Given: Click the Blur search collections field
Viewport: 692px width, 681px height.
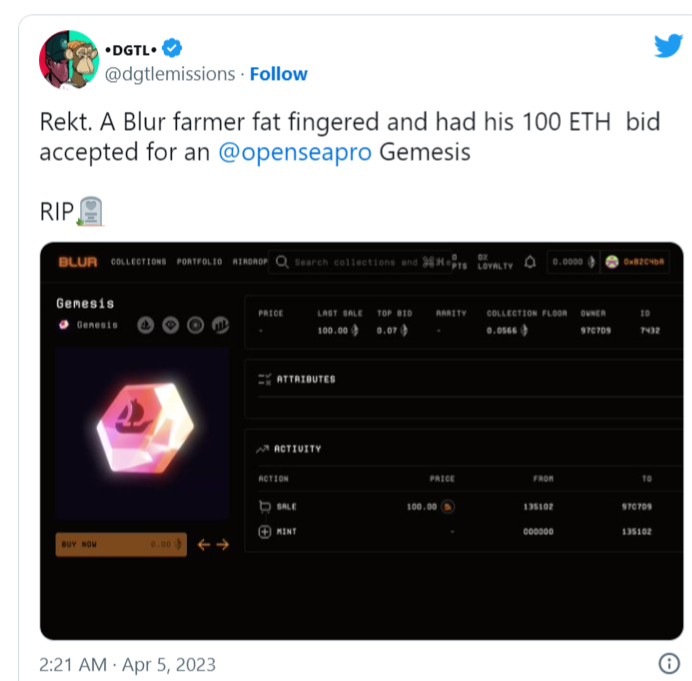Looking at the screenshot, I should click(x=361, y=262).
